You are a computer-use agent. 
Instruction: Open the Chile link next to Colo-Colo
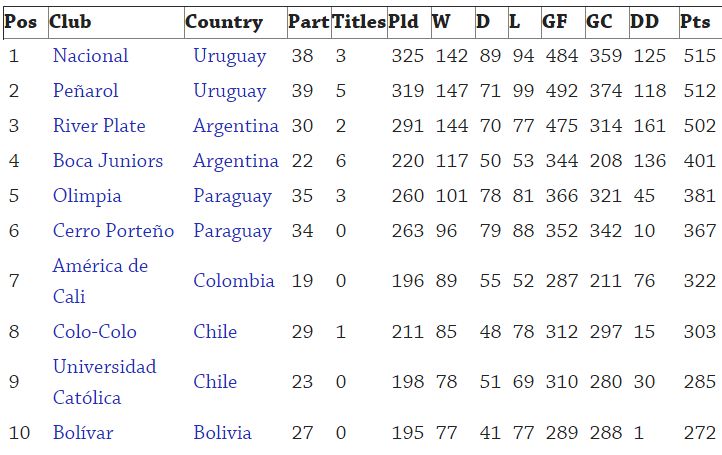[x=215, y=332]
